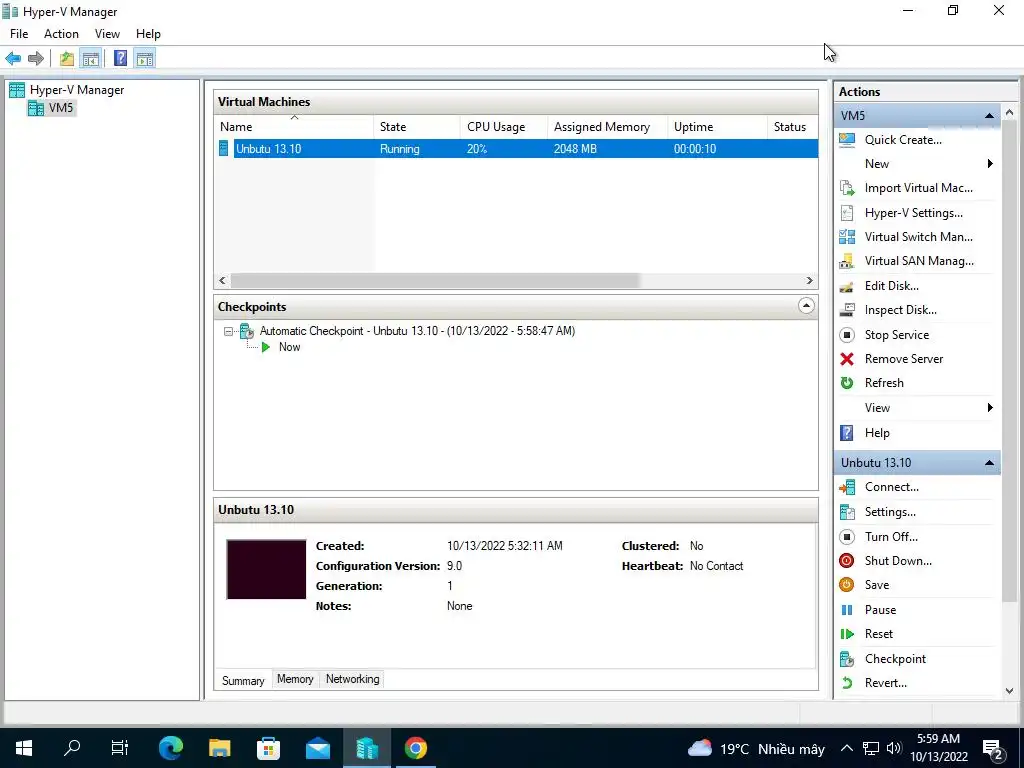Switch to the Networking tab
Image resolution: width=1024 pixels, height=768 pixels.
353,679
